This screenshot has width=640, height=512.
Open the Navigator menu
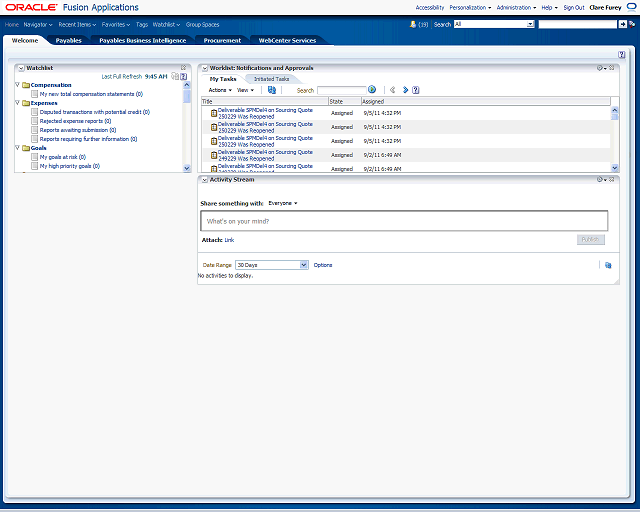click(38, 24)
